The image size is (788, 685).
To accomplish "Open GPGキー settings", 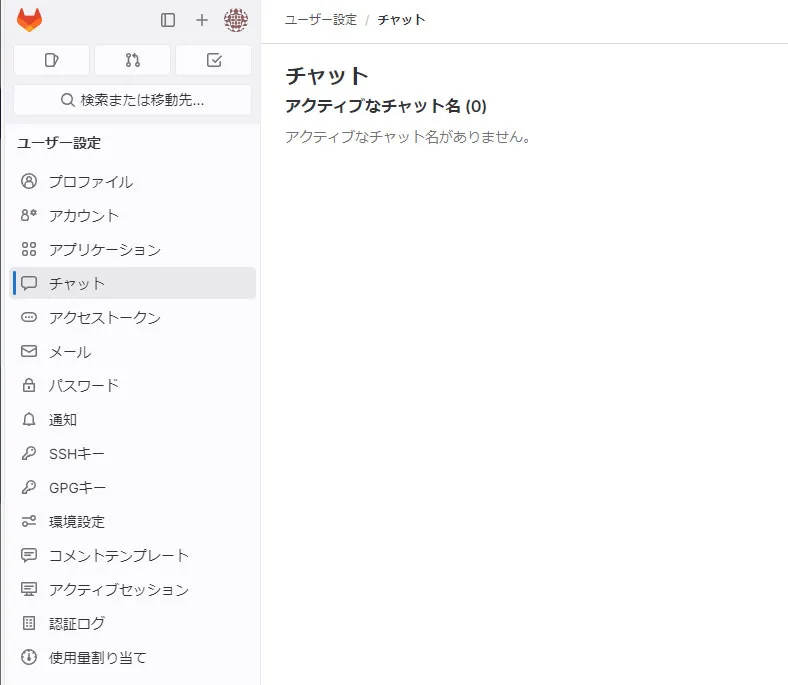I will (77, 488).
